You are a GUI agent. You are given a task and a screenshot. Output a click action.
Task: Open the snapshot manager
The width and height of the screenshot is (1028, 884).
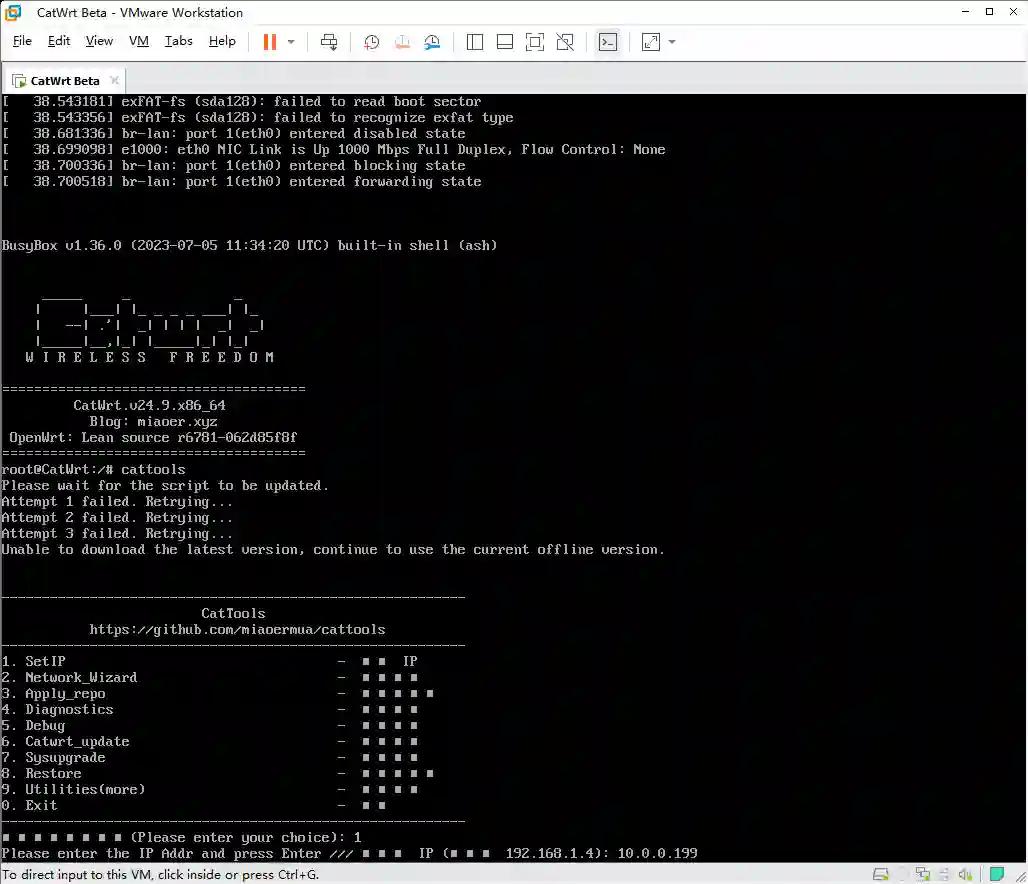(x=432, y=42)
